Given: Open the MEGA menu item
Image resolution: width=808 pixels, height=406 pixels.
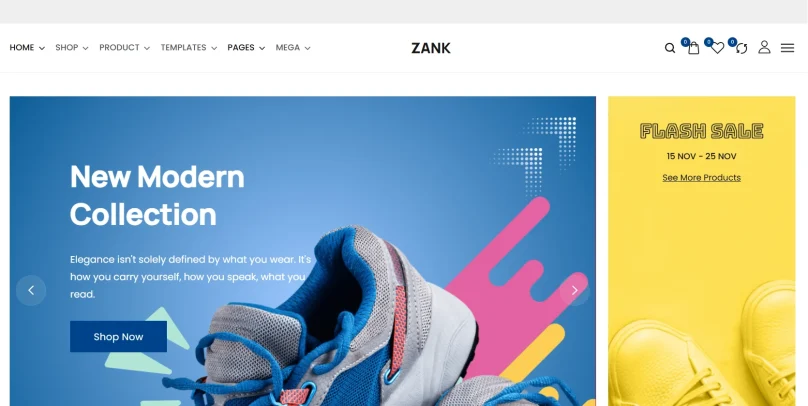Looking at the screenshot, I should (293, 47).
